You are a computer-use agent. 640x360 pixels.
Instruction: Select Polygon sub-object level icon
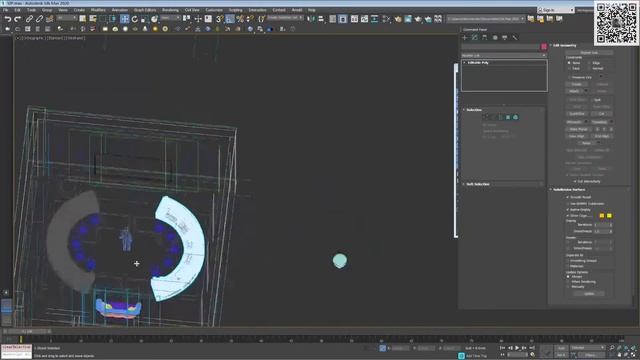point(508,118)
